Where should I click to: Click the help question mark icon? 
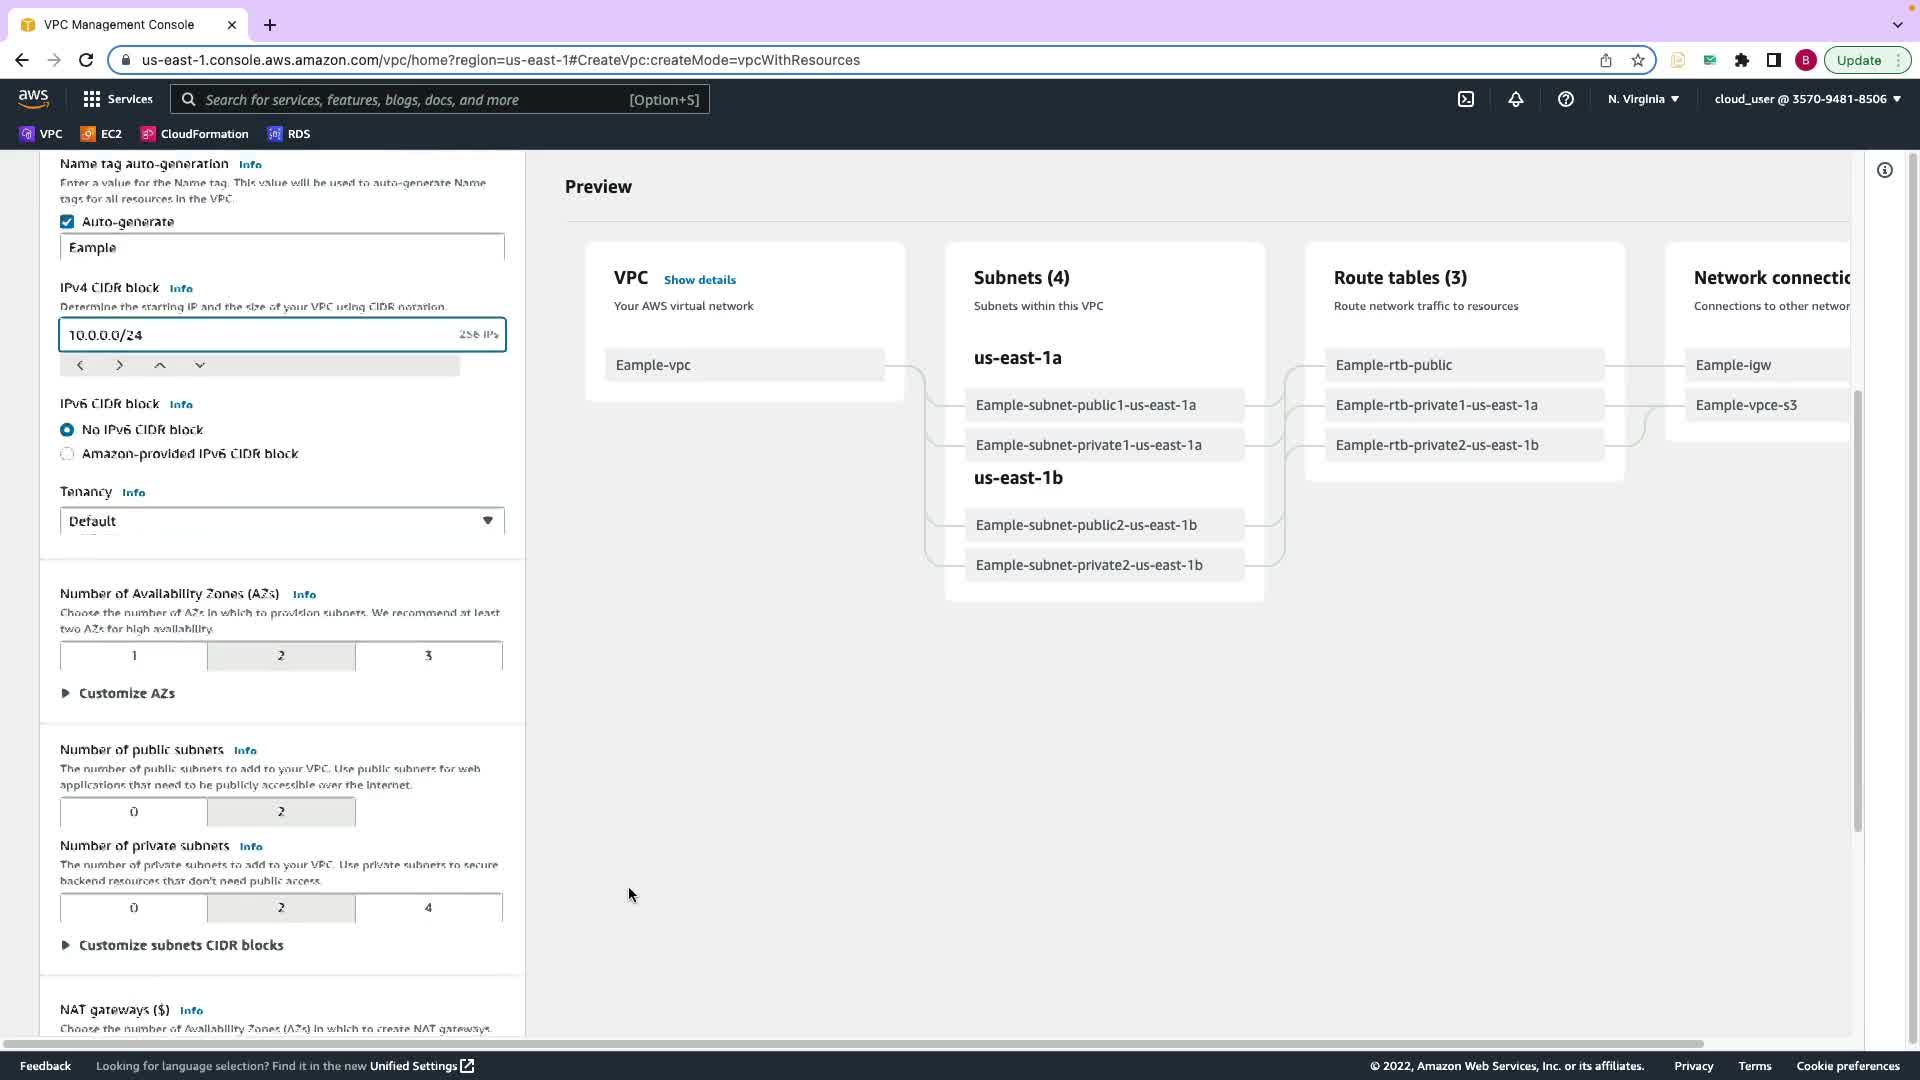click(1565, 99)
